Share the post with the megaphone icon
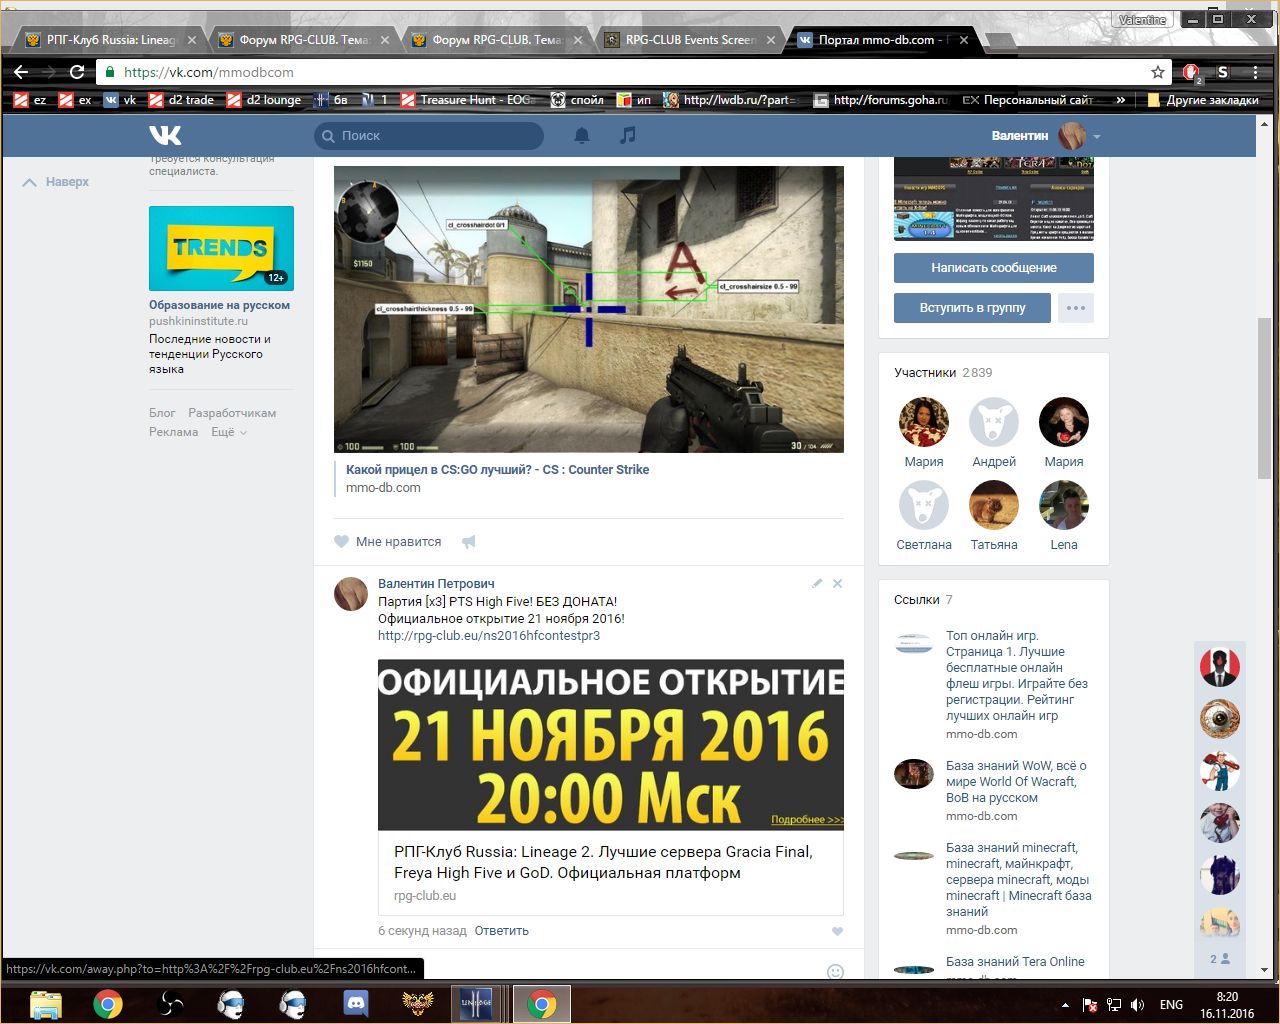 pos(468,541)
